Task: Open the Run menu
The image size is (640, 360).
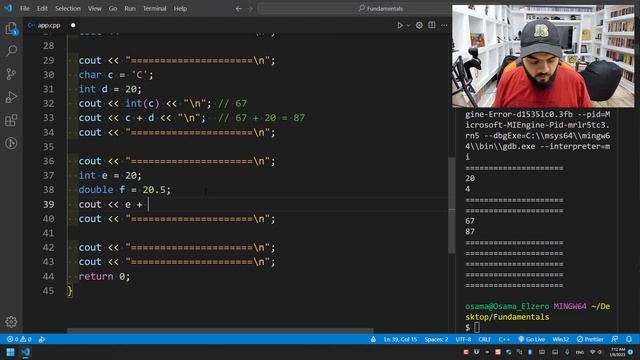Action: [130, 9]
